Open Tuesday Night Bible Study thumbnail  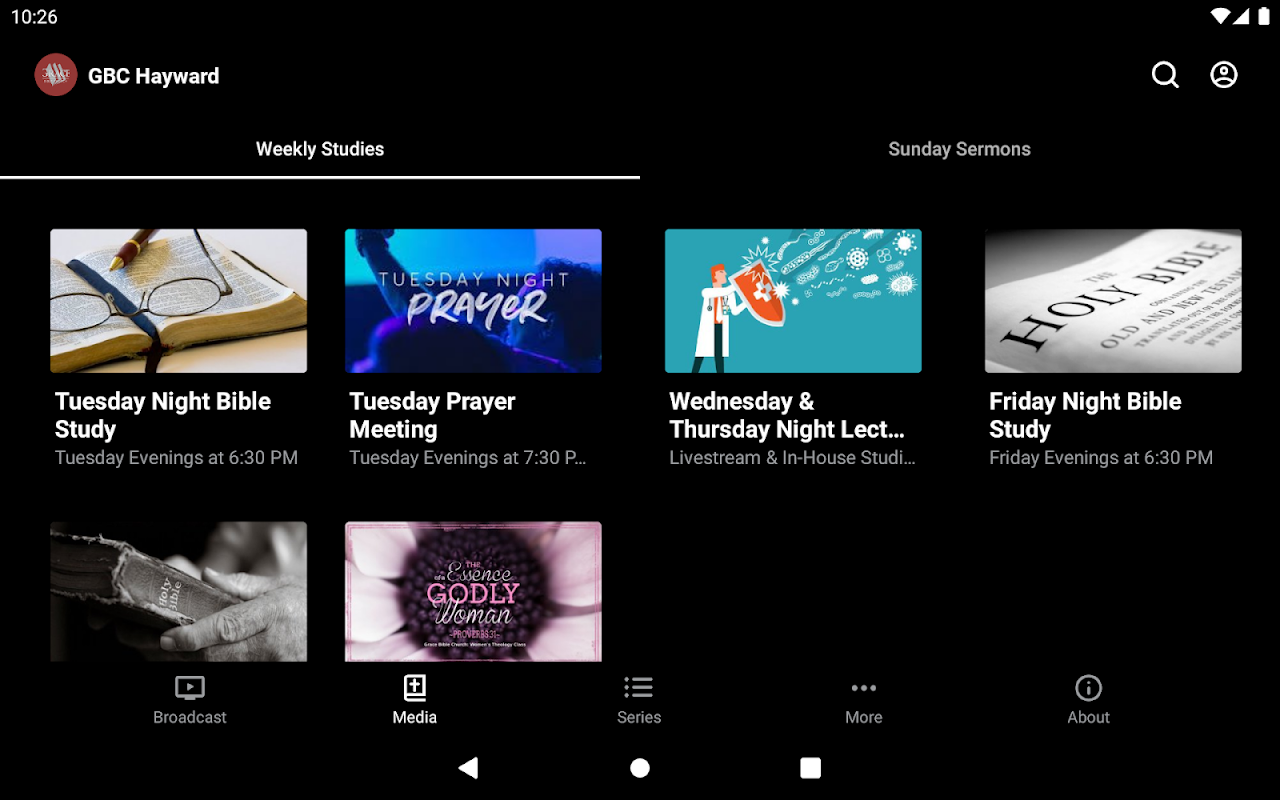179,301
